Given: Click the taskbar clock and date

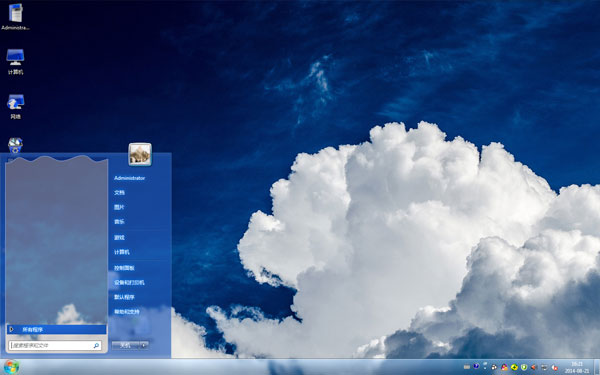Looking at the screenshot, I should click(x=577, y=367).
